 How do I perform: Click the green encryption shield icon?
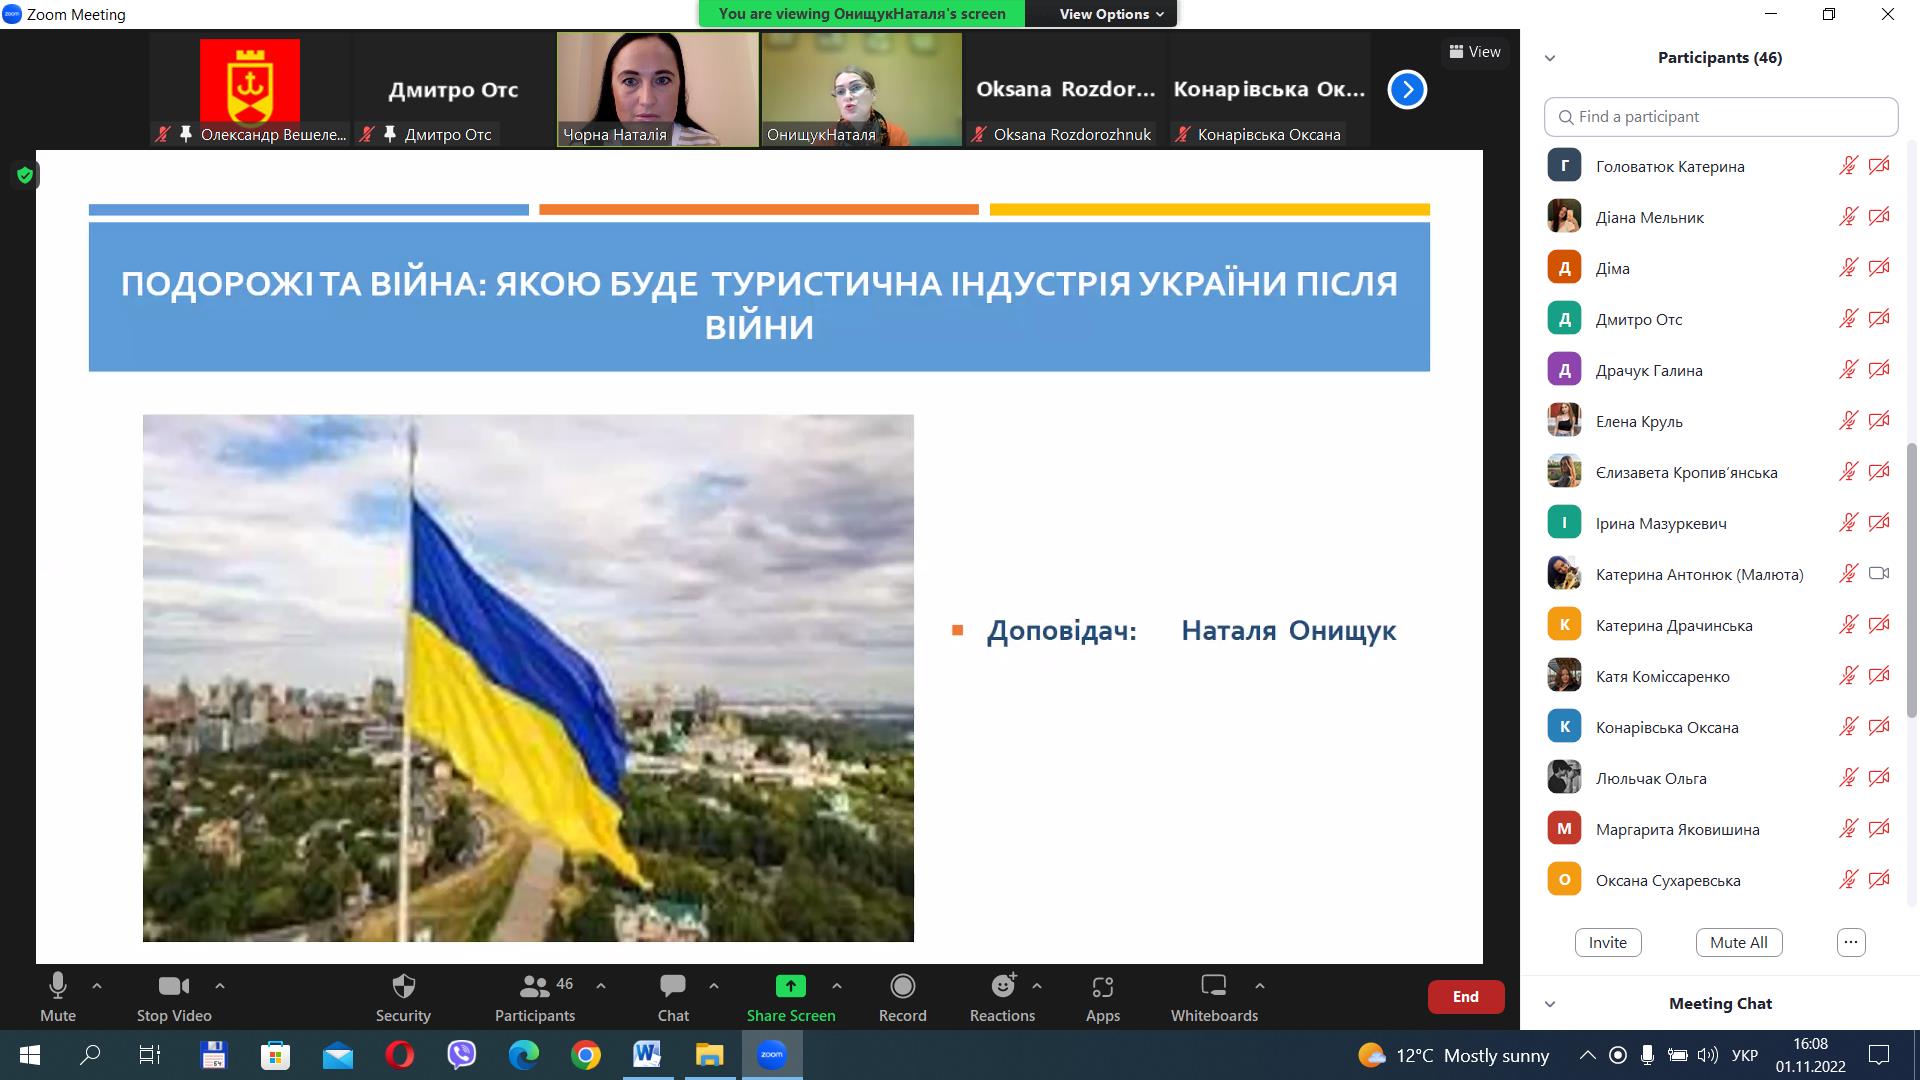click(25, 176)
